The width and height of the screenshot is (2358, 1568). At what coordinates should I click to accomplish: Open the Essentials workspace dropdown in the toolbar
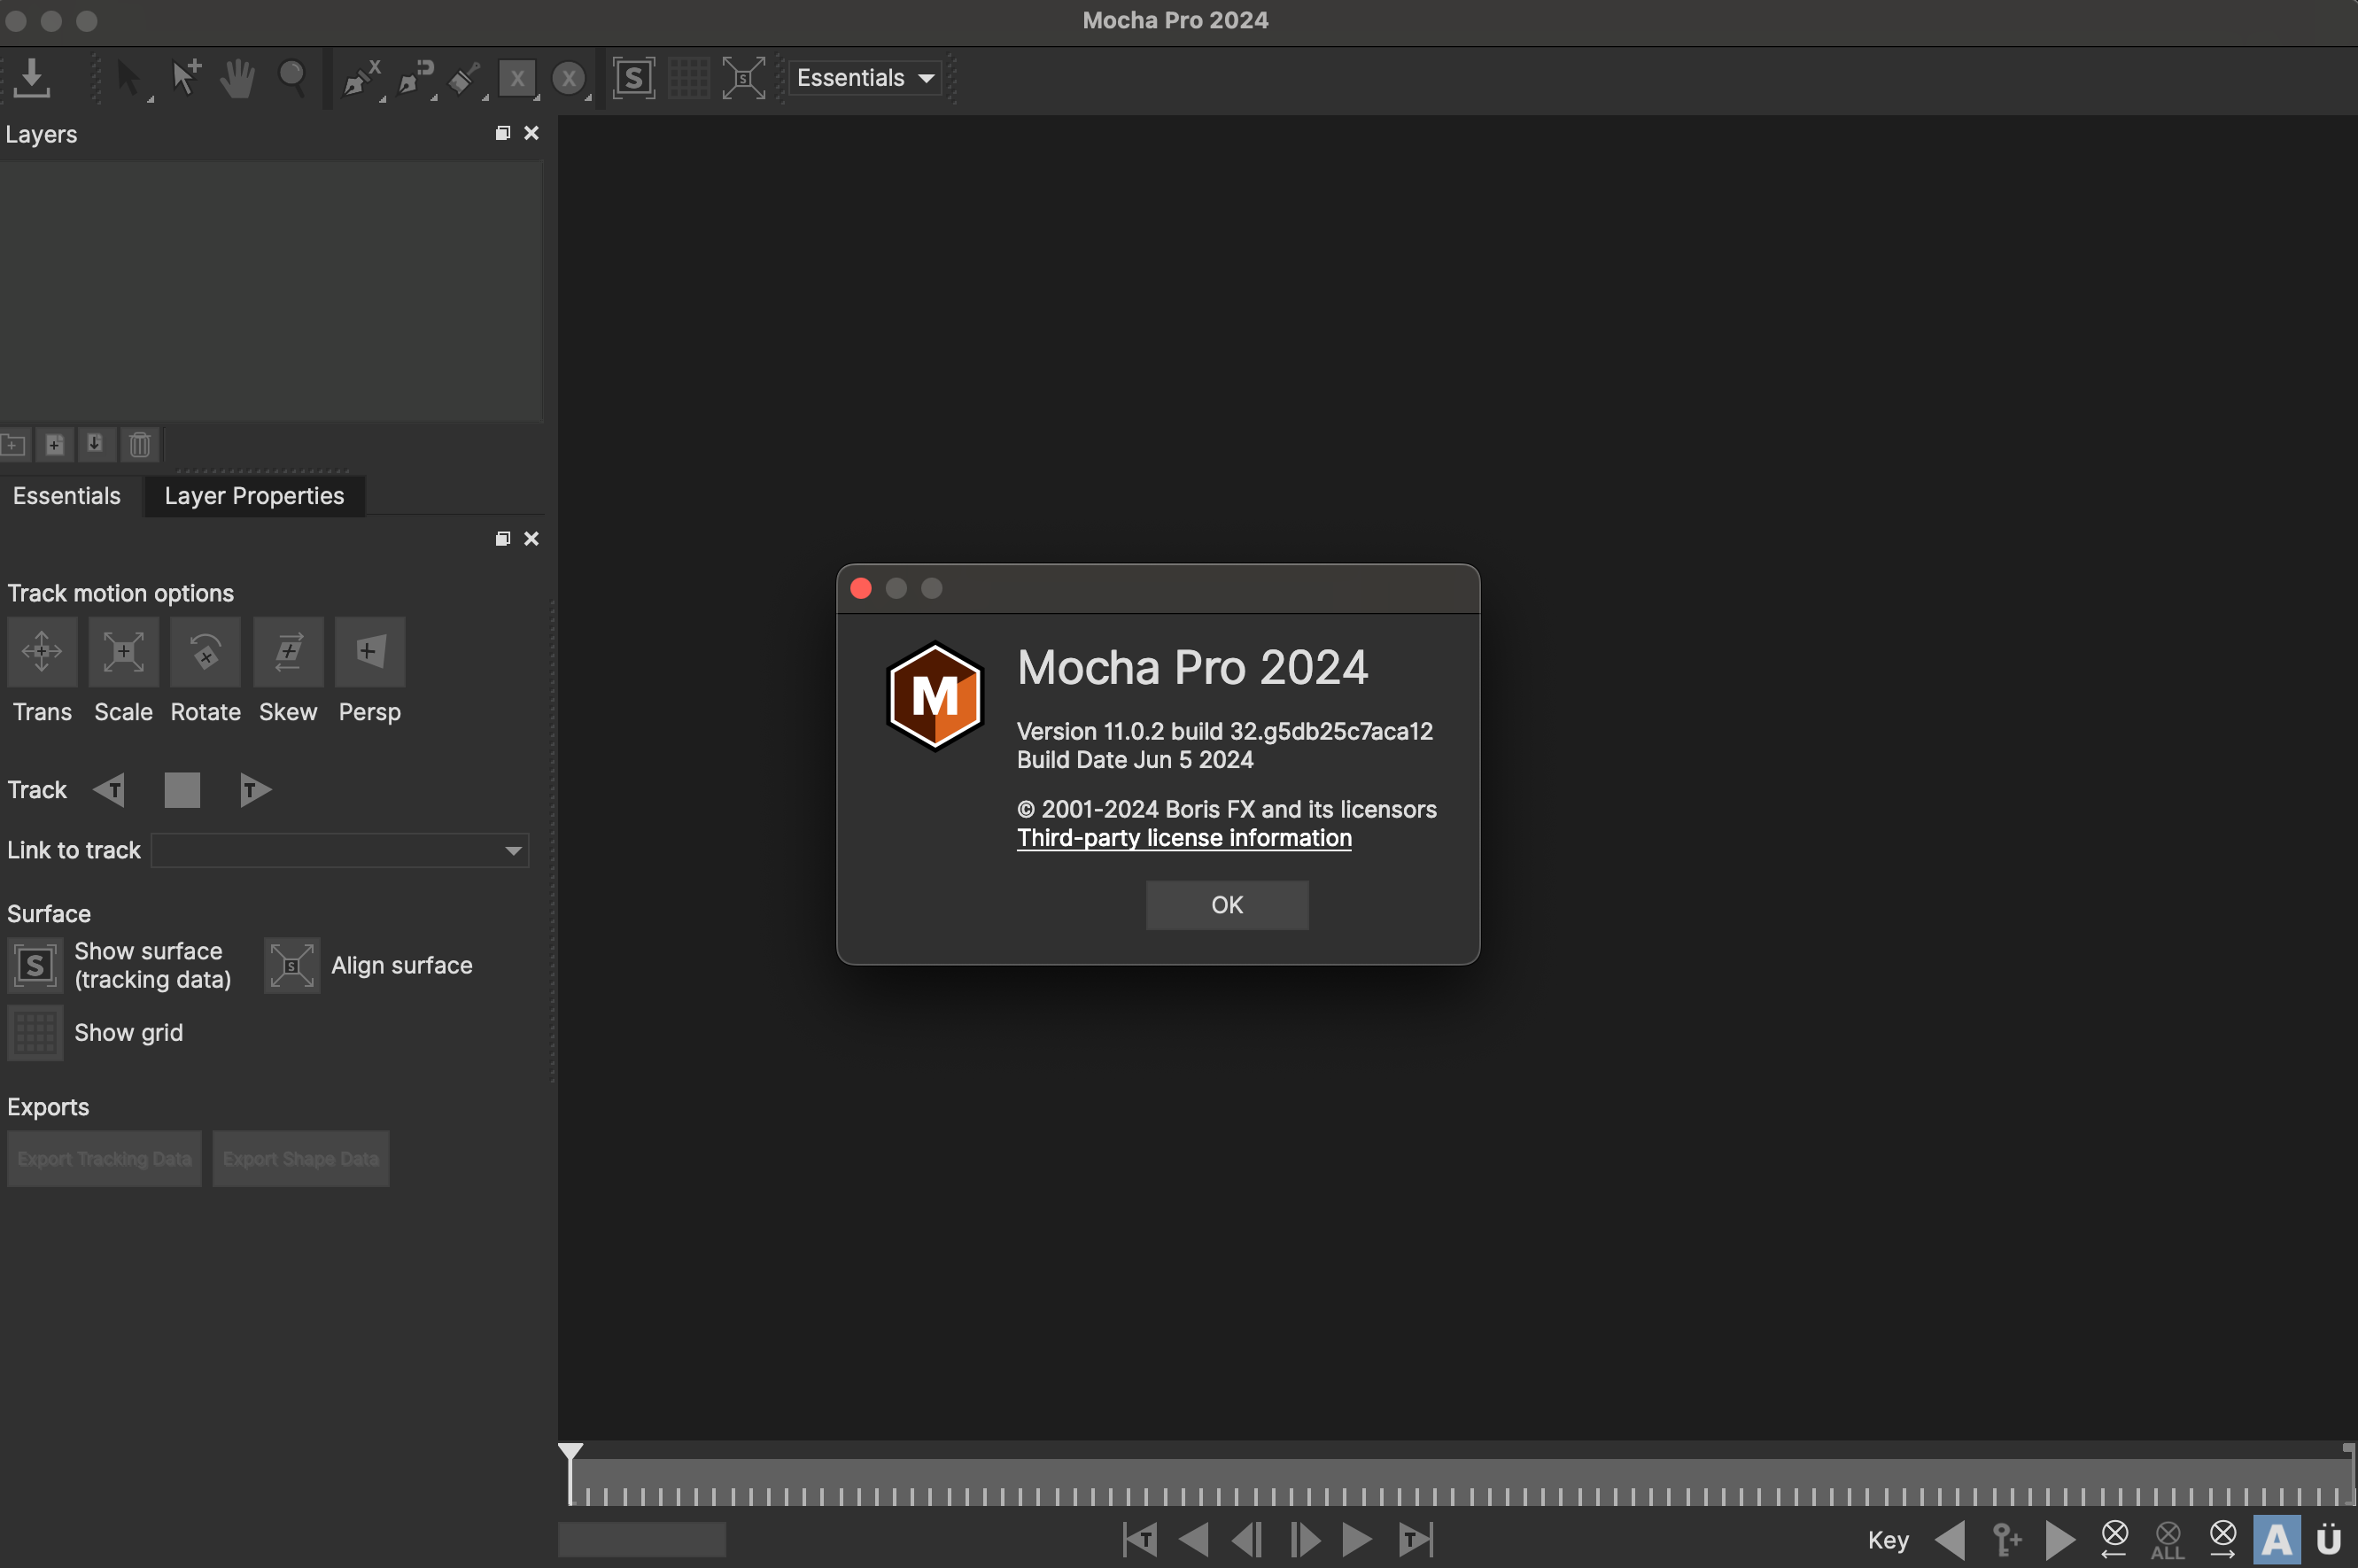click(x=864, y=77)
